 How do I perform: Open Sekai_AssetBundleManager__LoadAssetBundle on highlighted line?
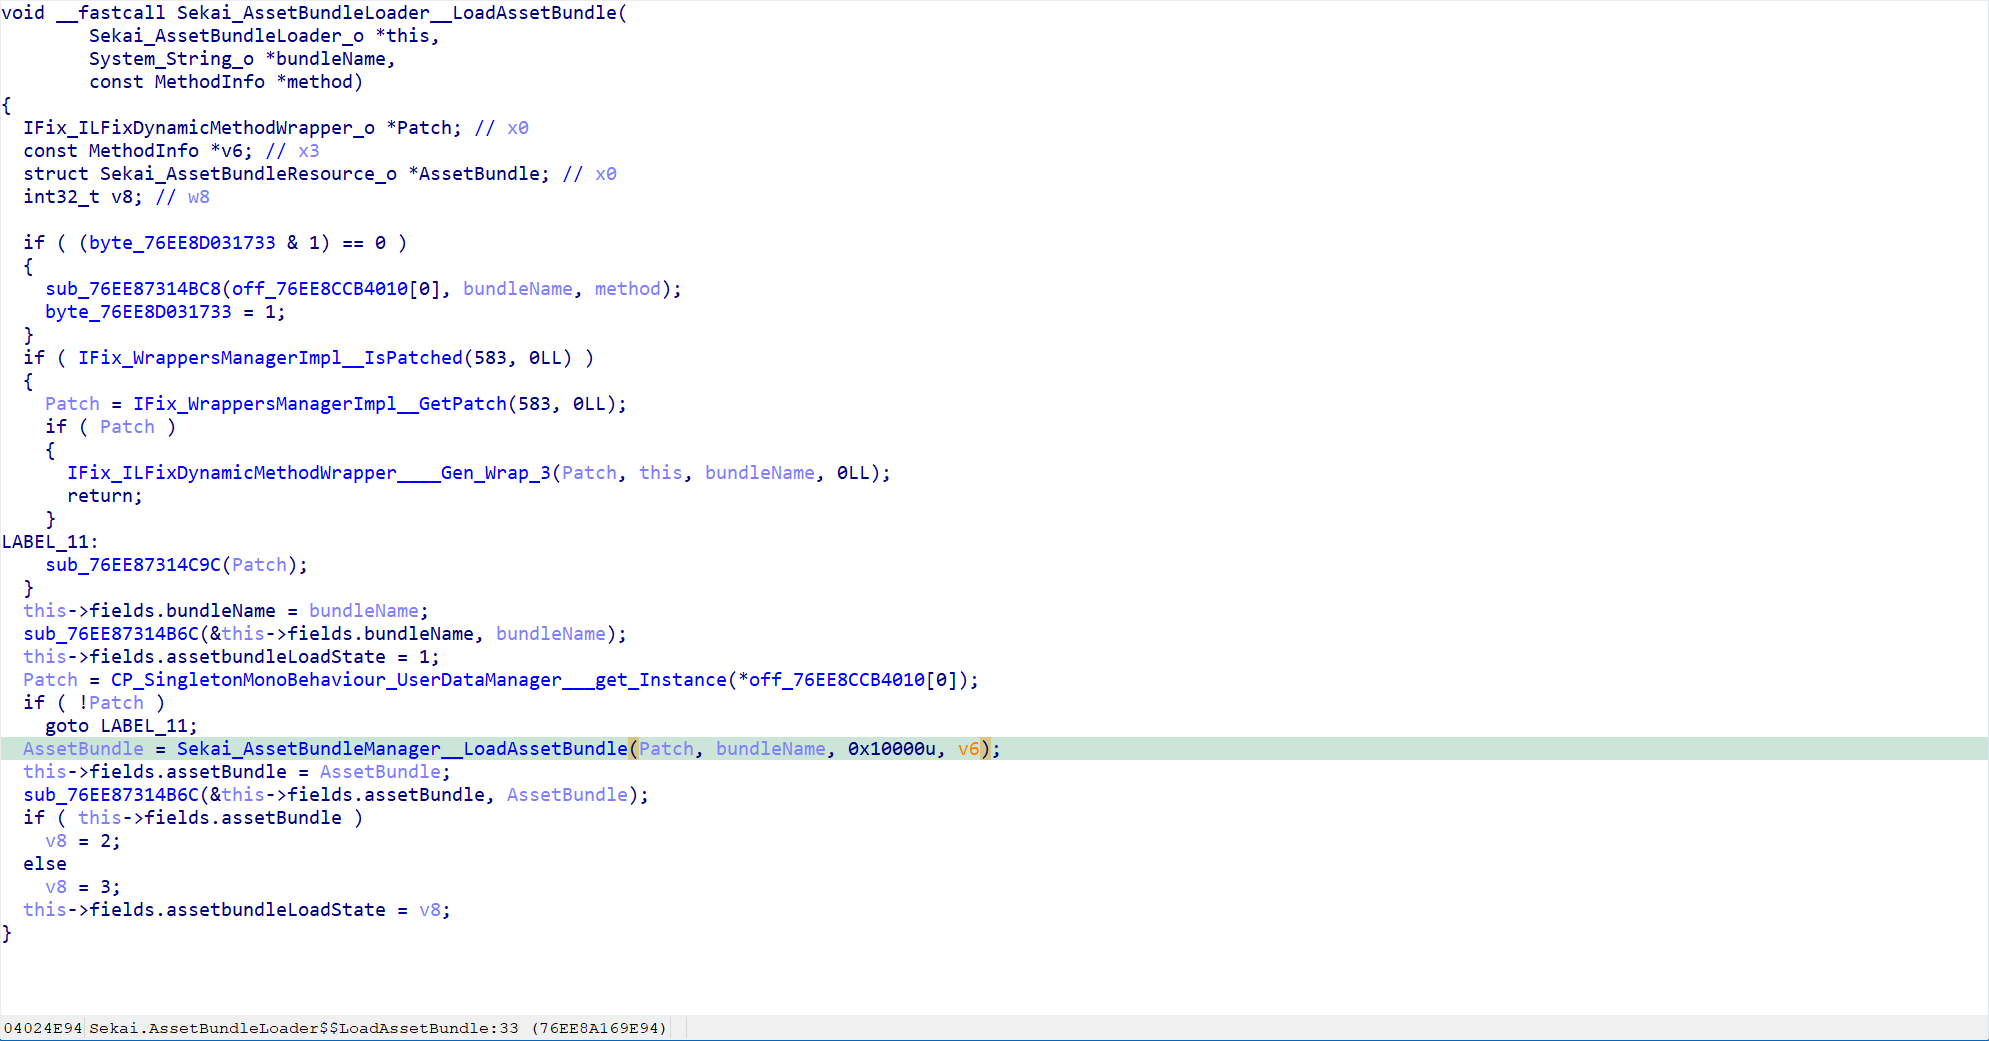[402, 749]
